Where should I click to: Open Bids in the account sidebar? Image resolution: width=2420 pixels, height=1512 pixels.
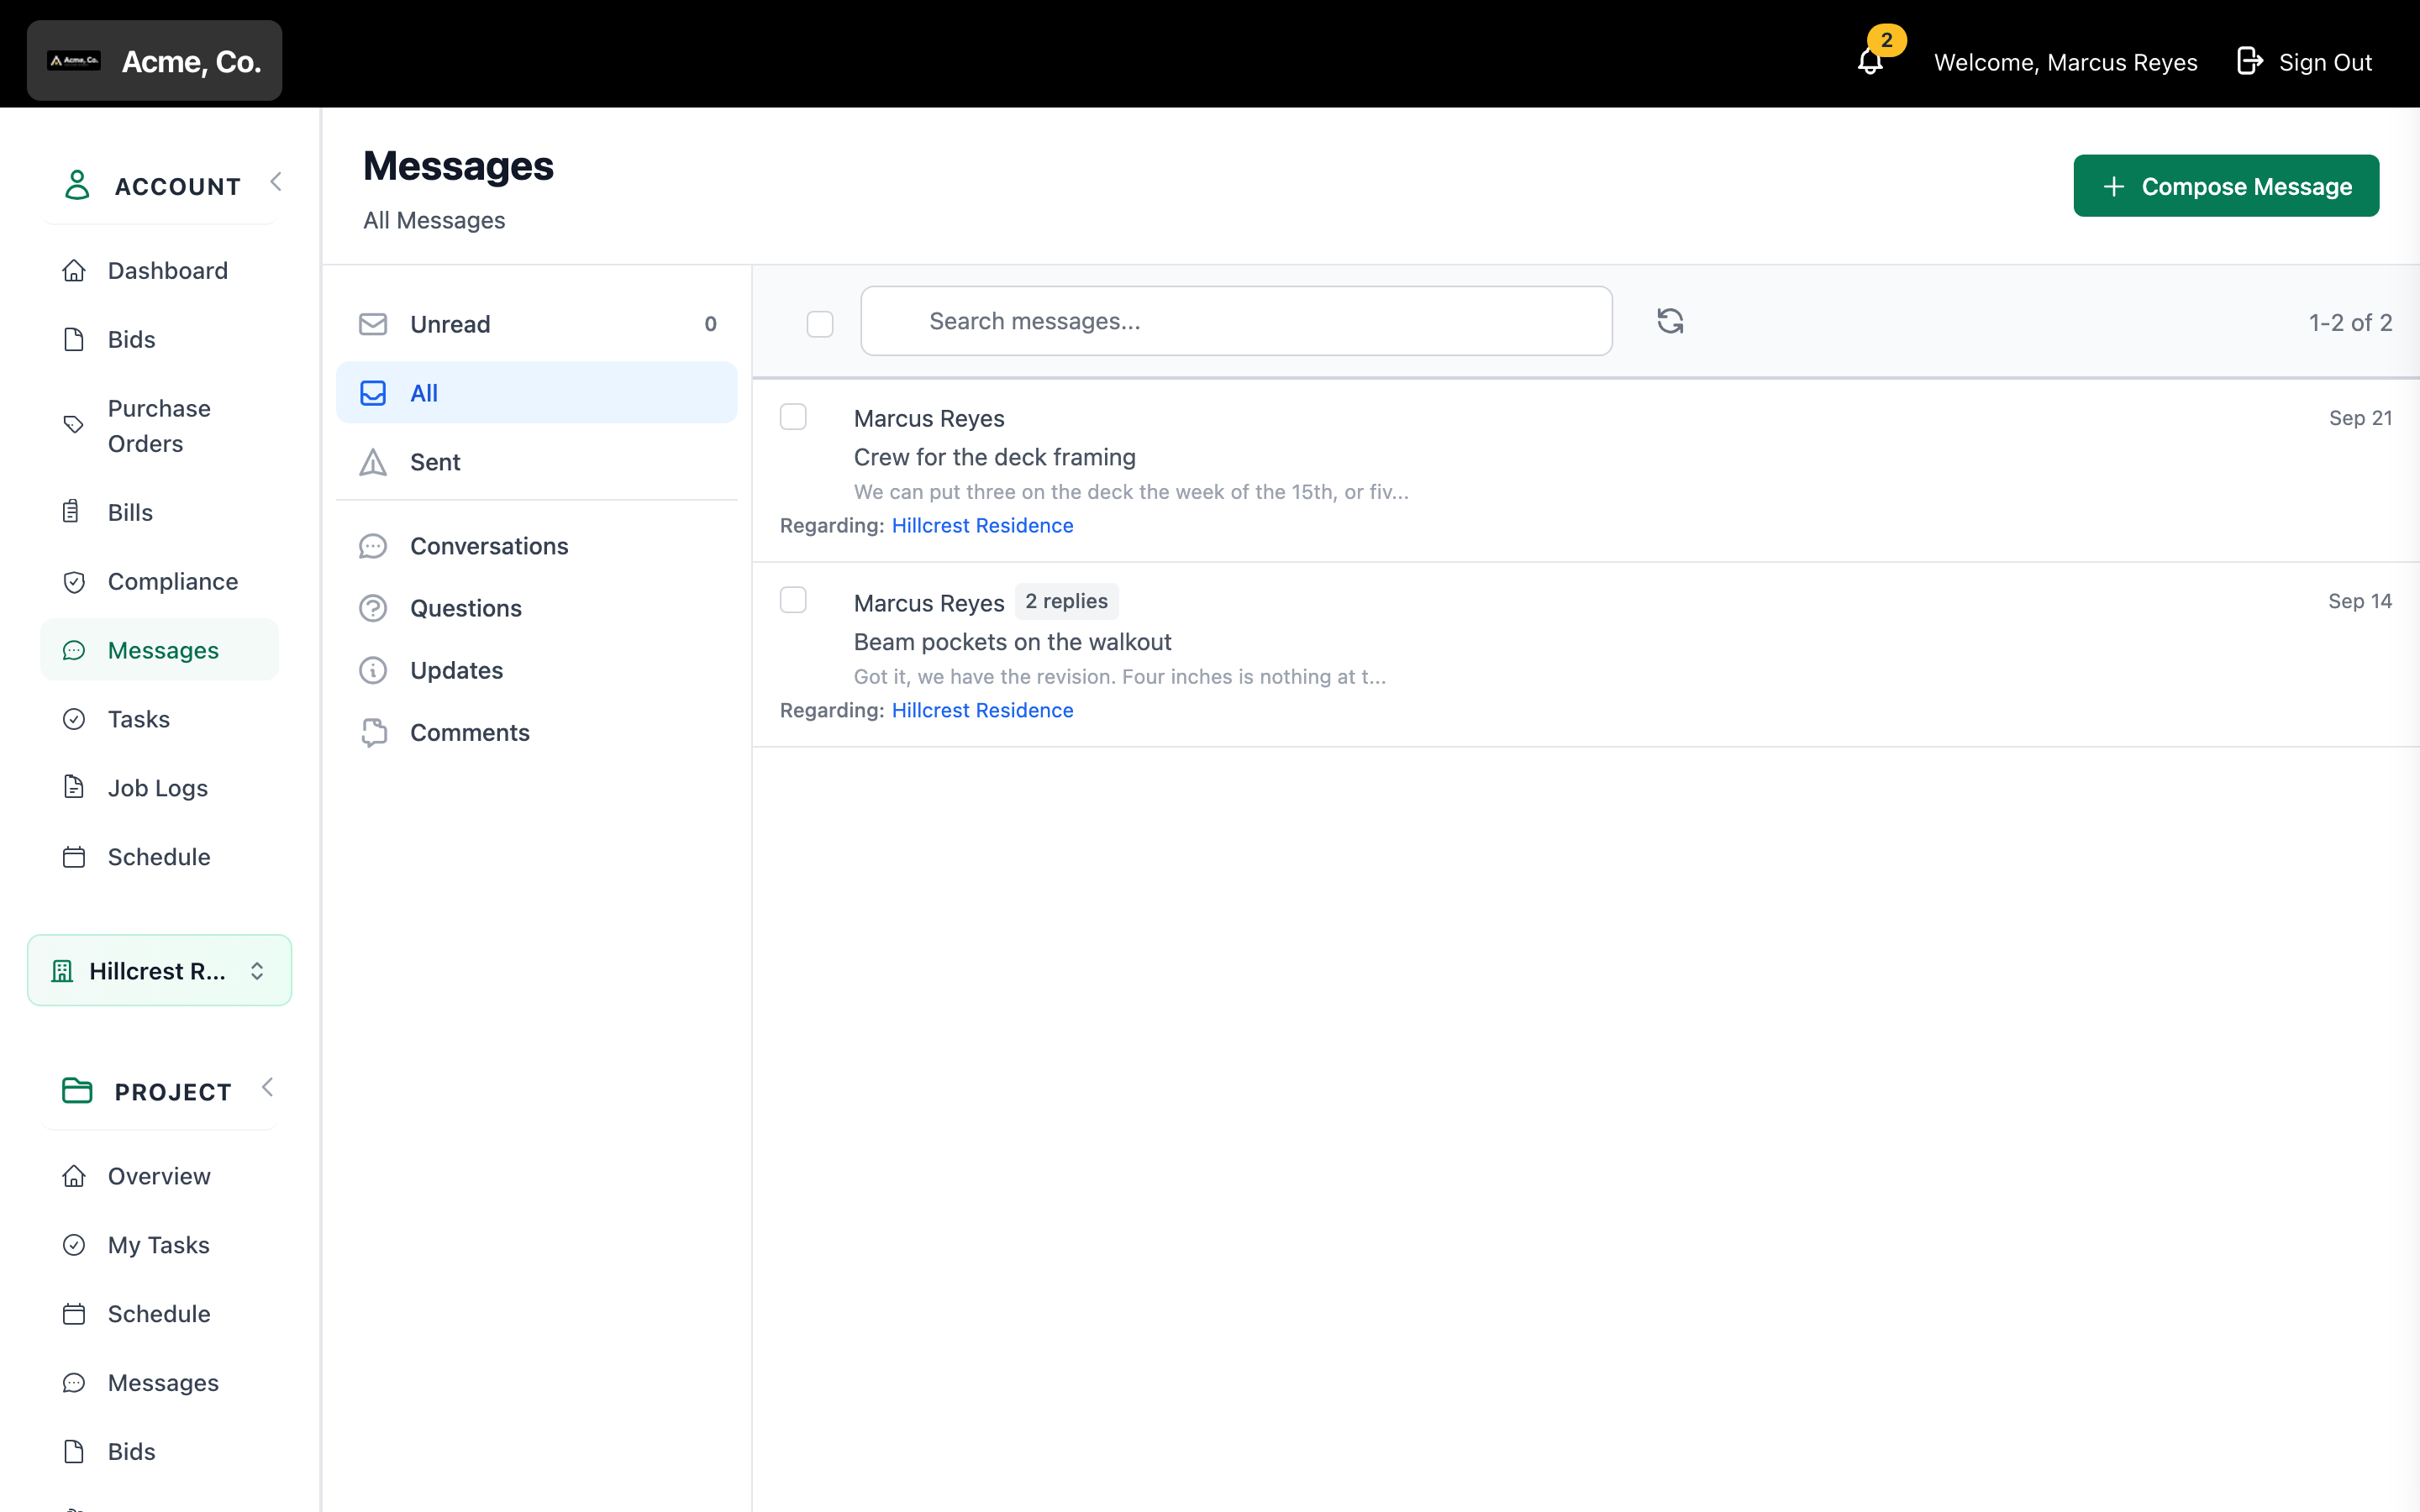pyautogui.click(x=160, y=339)
